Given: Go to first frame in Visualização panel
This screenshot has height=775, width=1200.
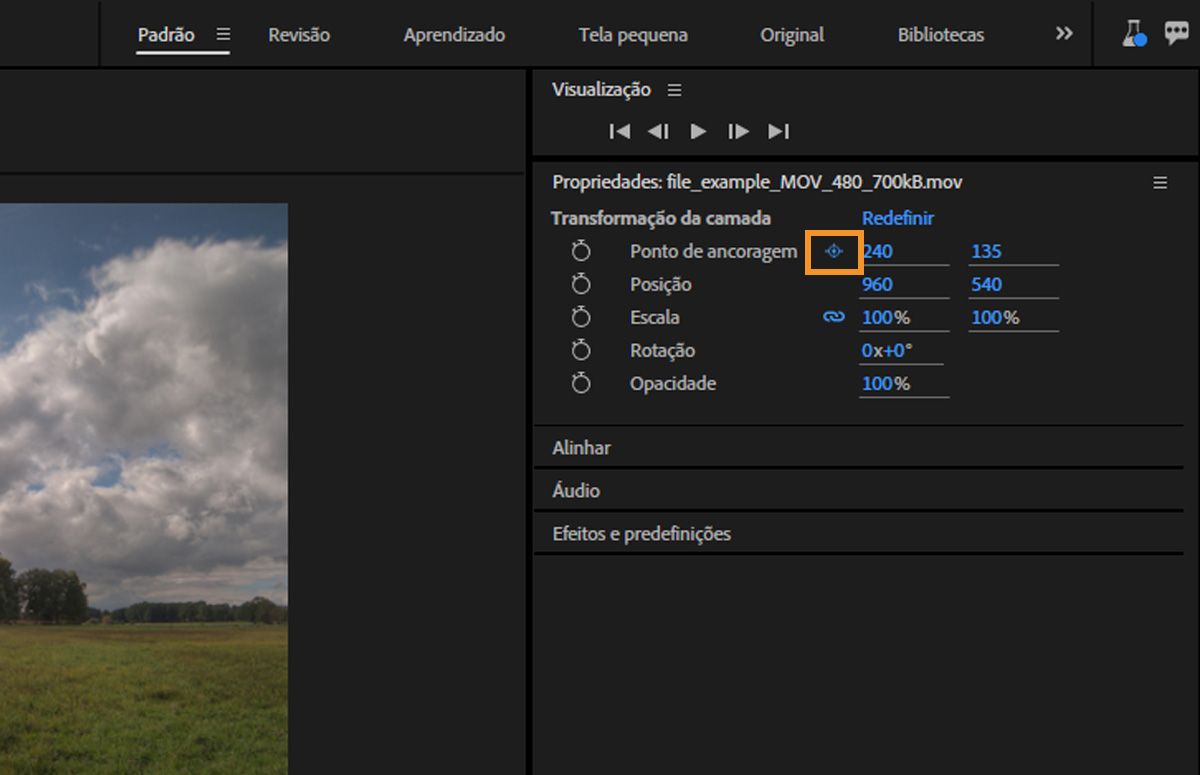Looking at the screenshot, I should pyautogui.click(x=620, y=131).
